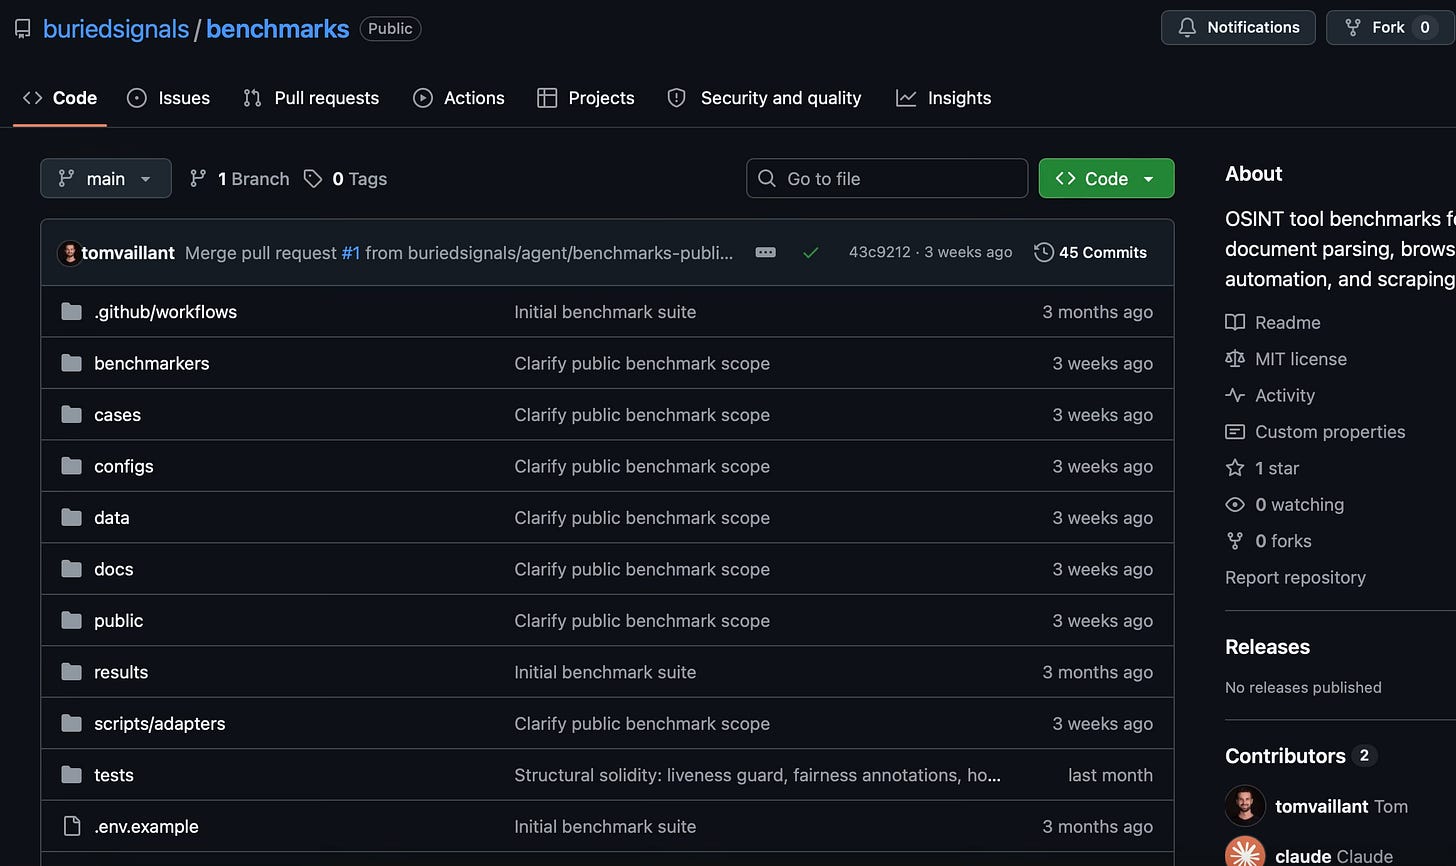The height and width of the screenshot is (866, 1456).
Task: Open the Actions tab
Action: [x=459, y=98]
